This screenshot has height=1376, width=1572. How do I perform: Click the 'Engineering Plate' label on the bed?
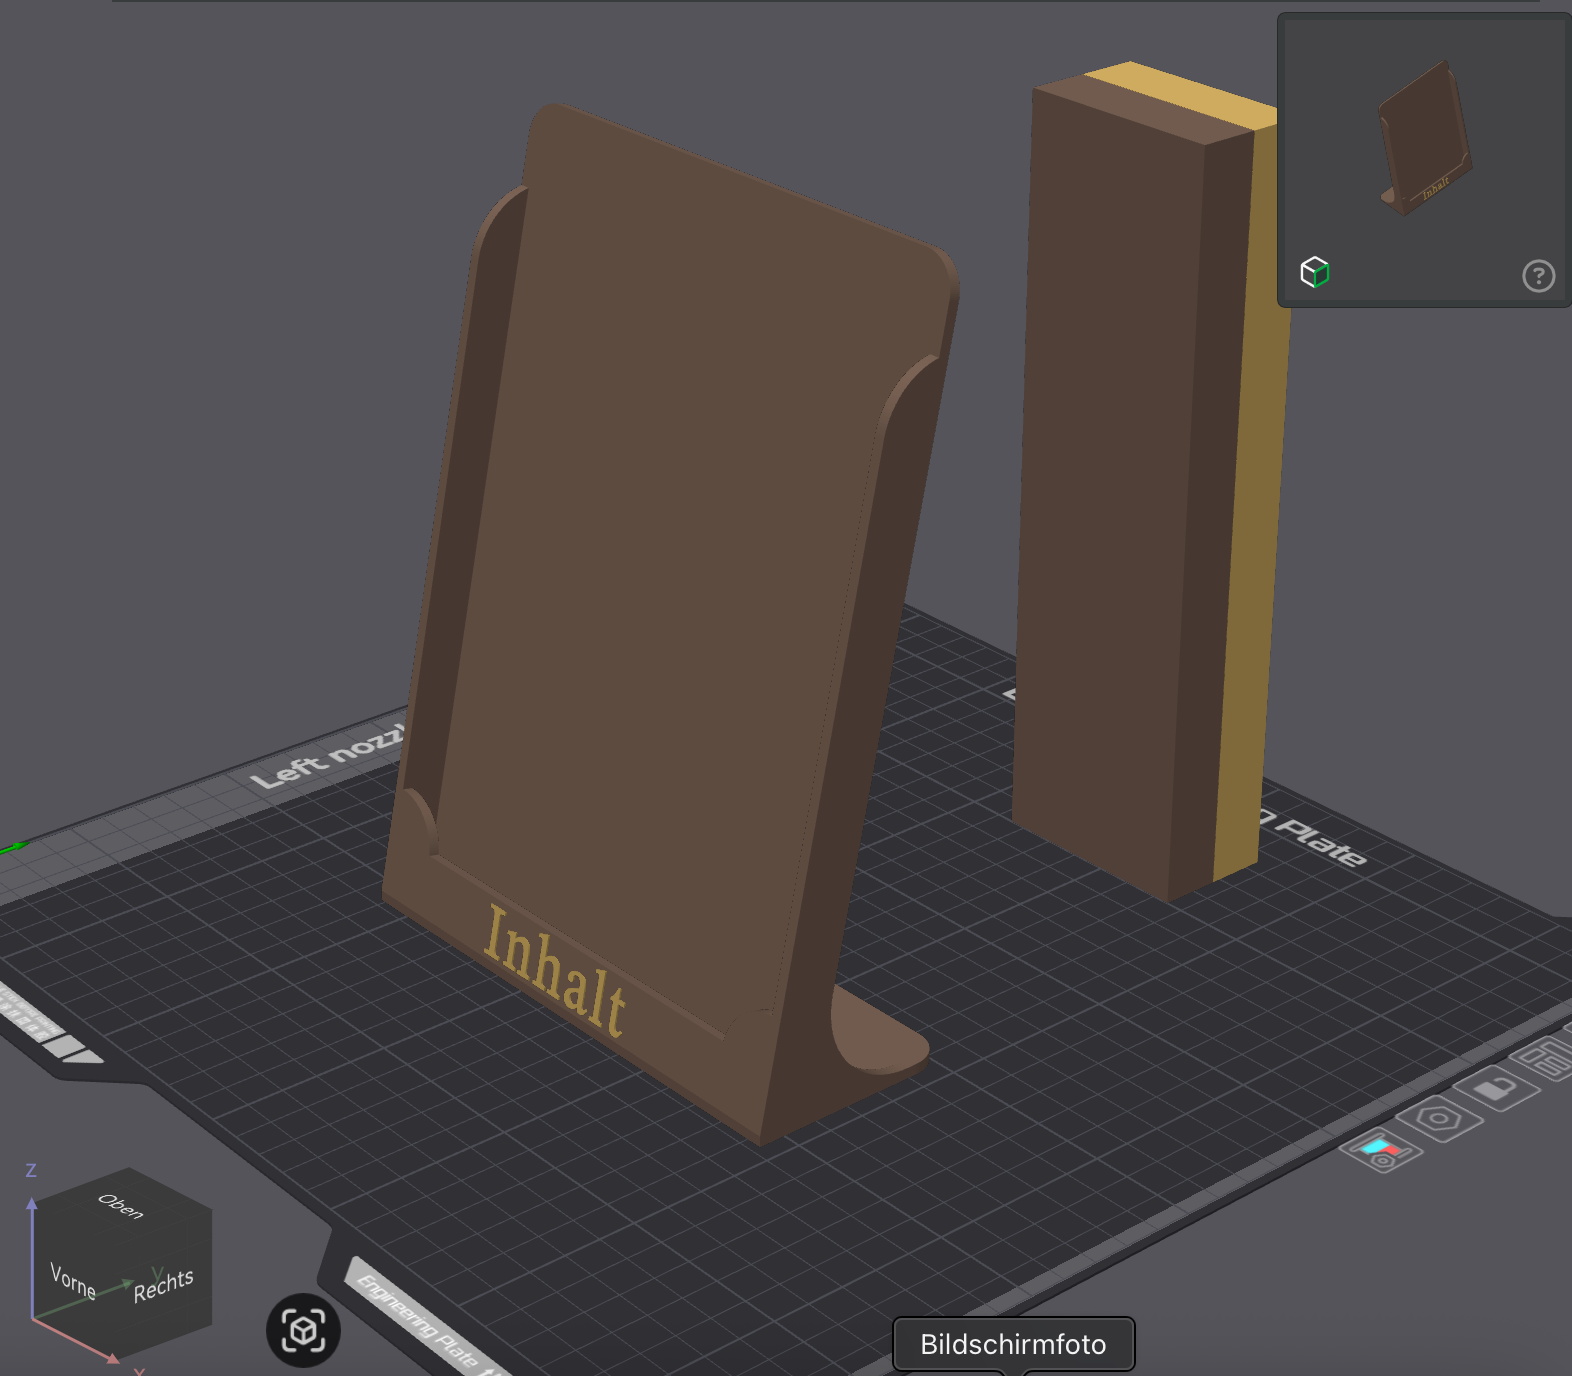pos(418,1320)
